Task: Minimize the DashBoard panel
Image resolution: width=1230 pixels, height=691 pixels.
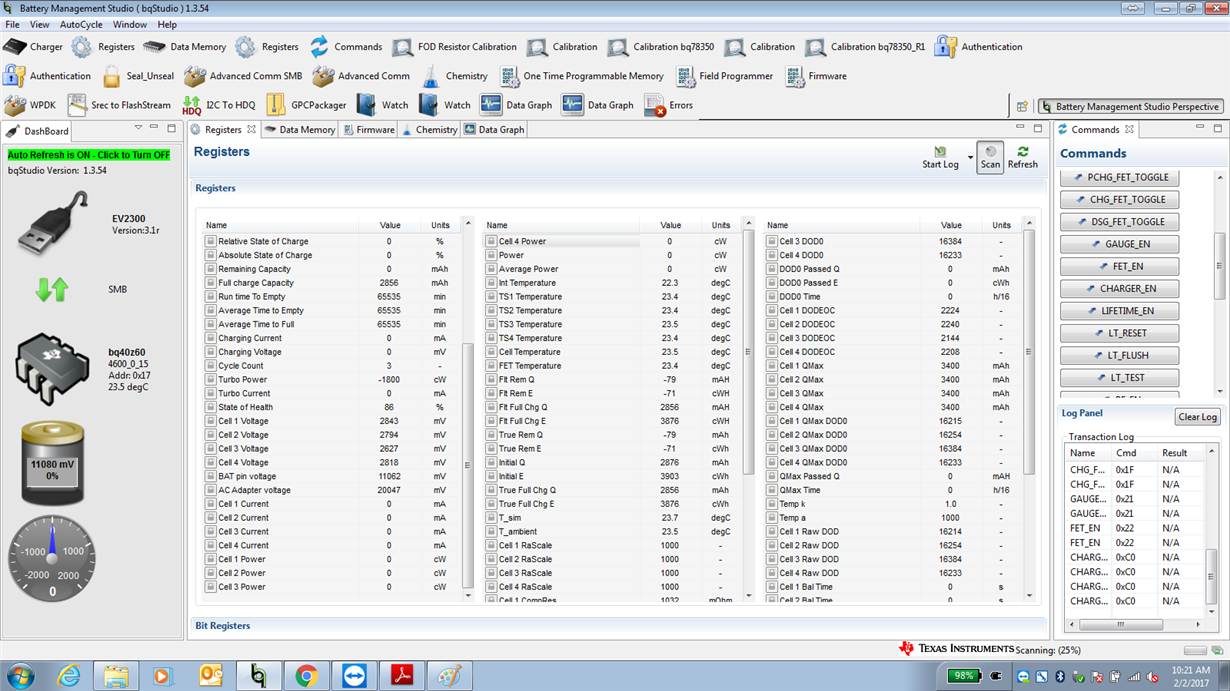Action: click(154, 128)
